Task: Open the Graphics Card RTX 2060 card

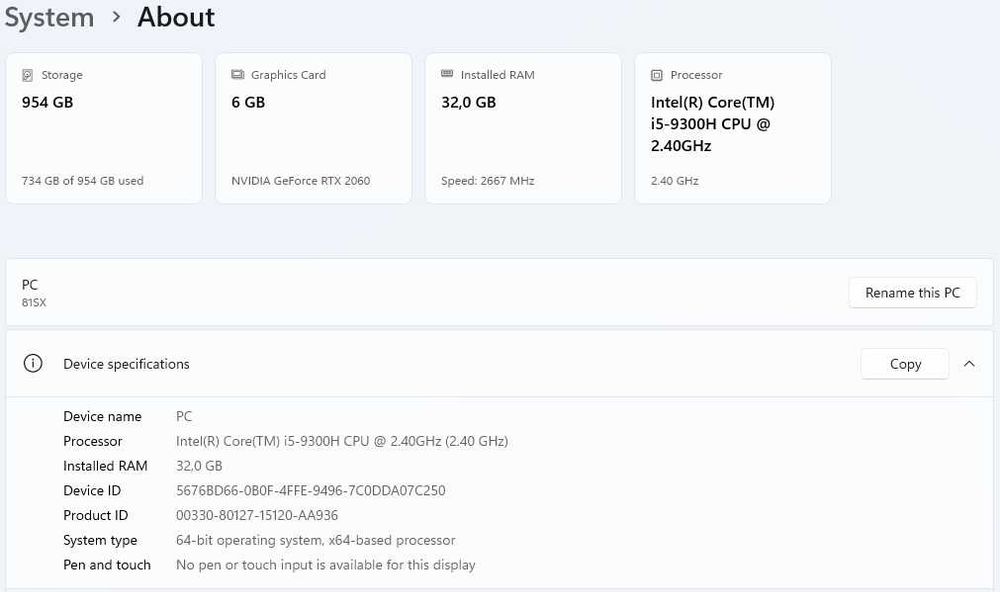Action: coord(313,130)
